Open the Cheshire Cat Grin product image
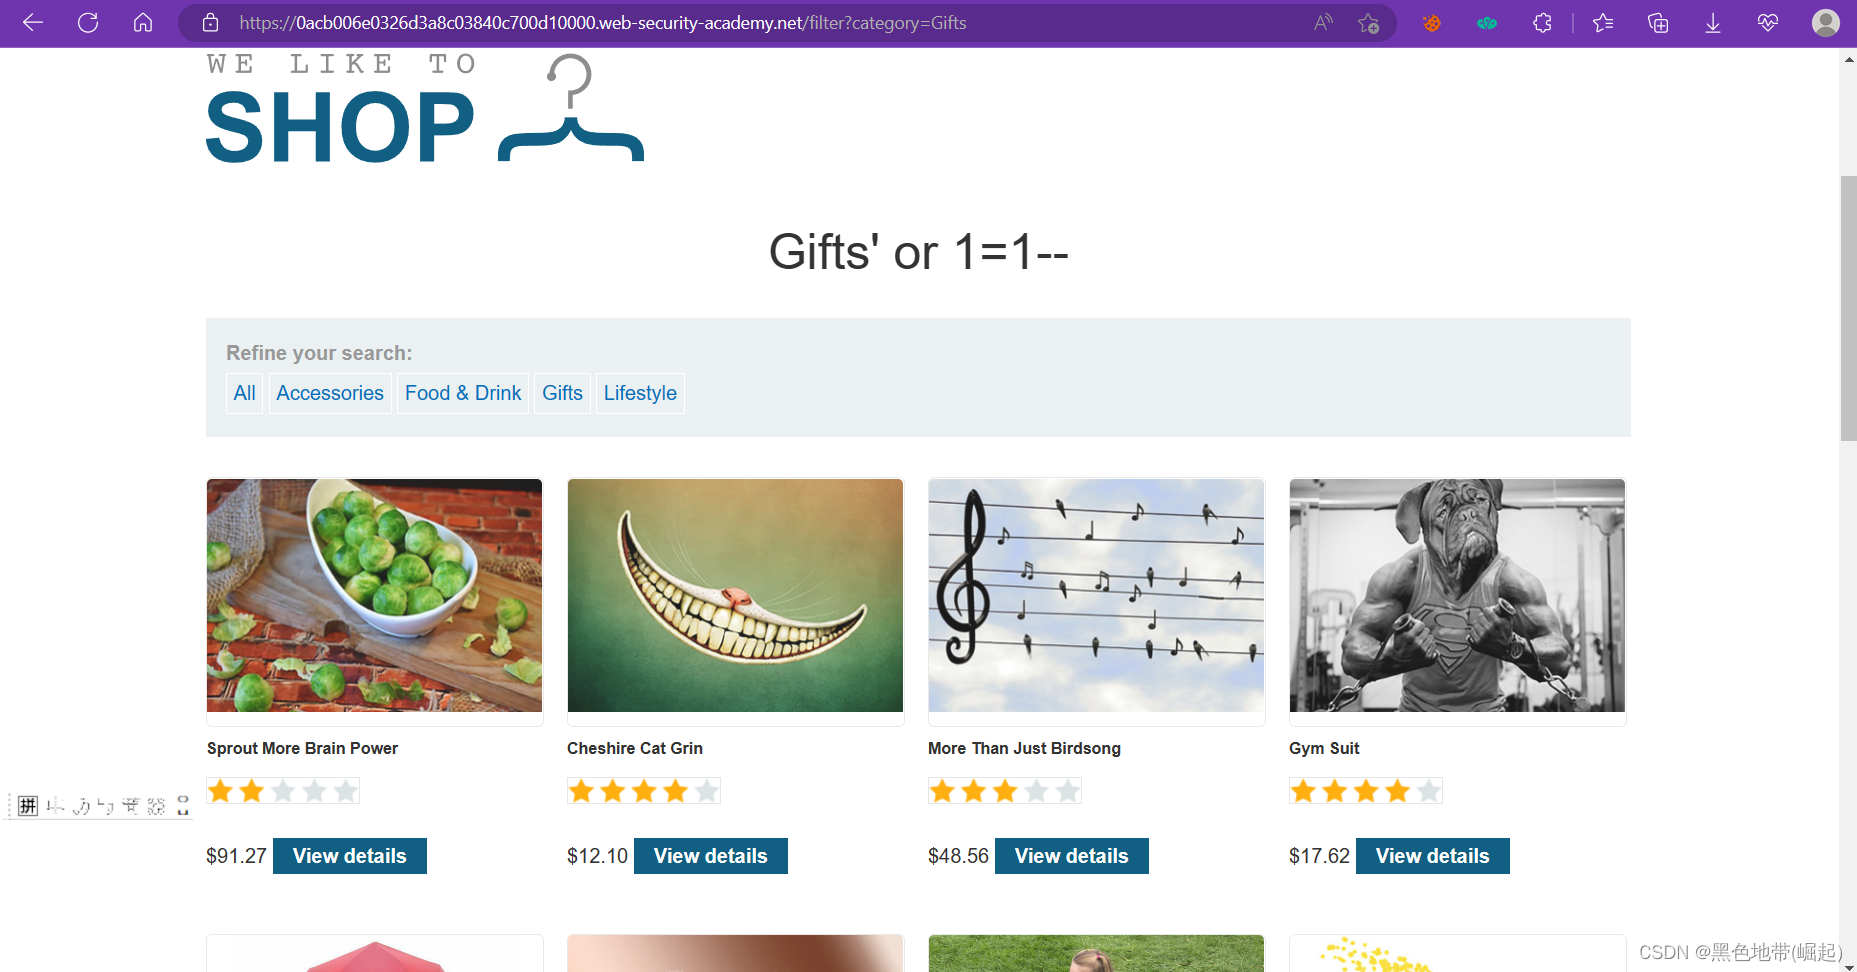This screenshot has height=972, width=1857. coord(735,596)
